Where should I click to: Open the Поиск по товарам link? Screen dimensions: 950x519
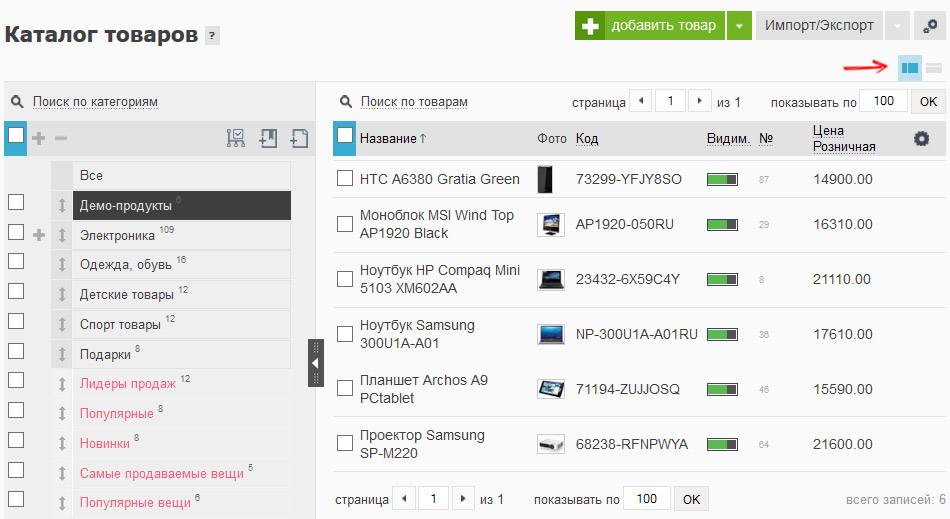click(x=414, y=102)
